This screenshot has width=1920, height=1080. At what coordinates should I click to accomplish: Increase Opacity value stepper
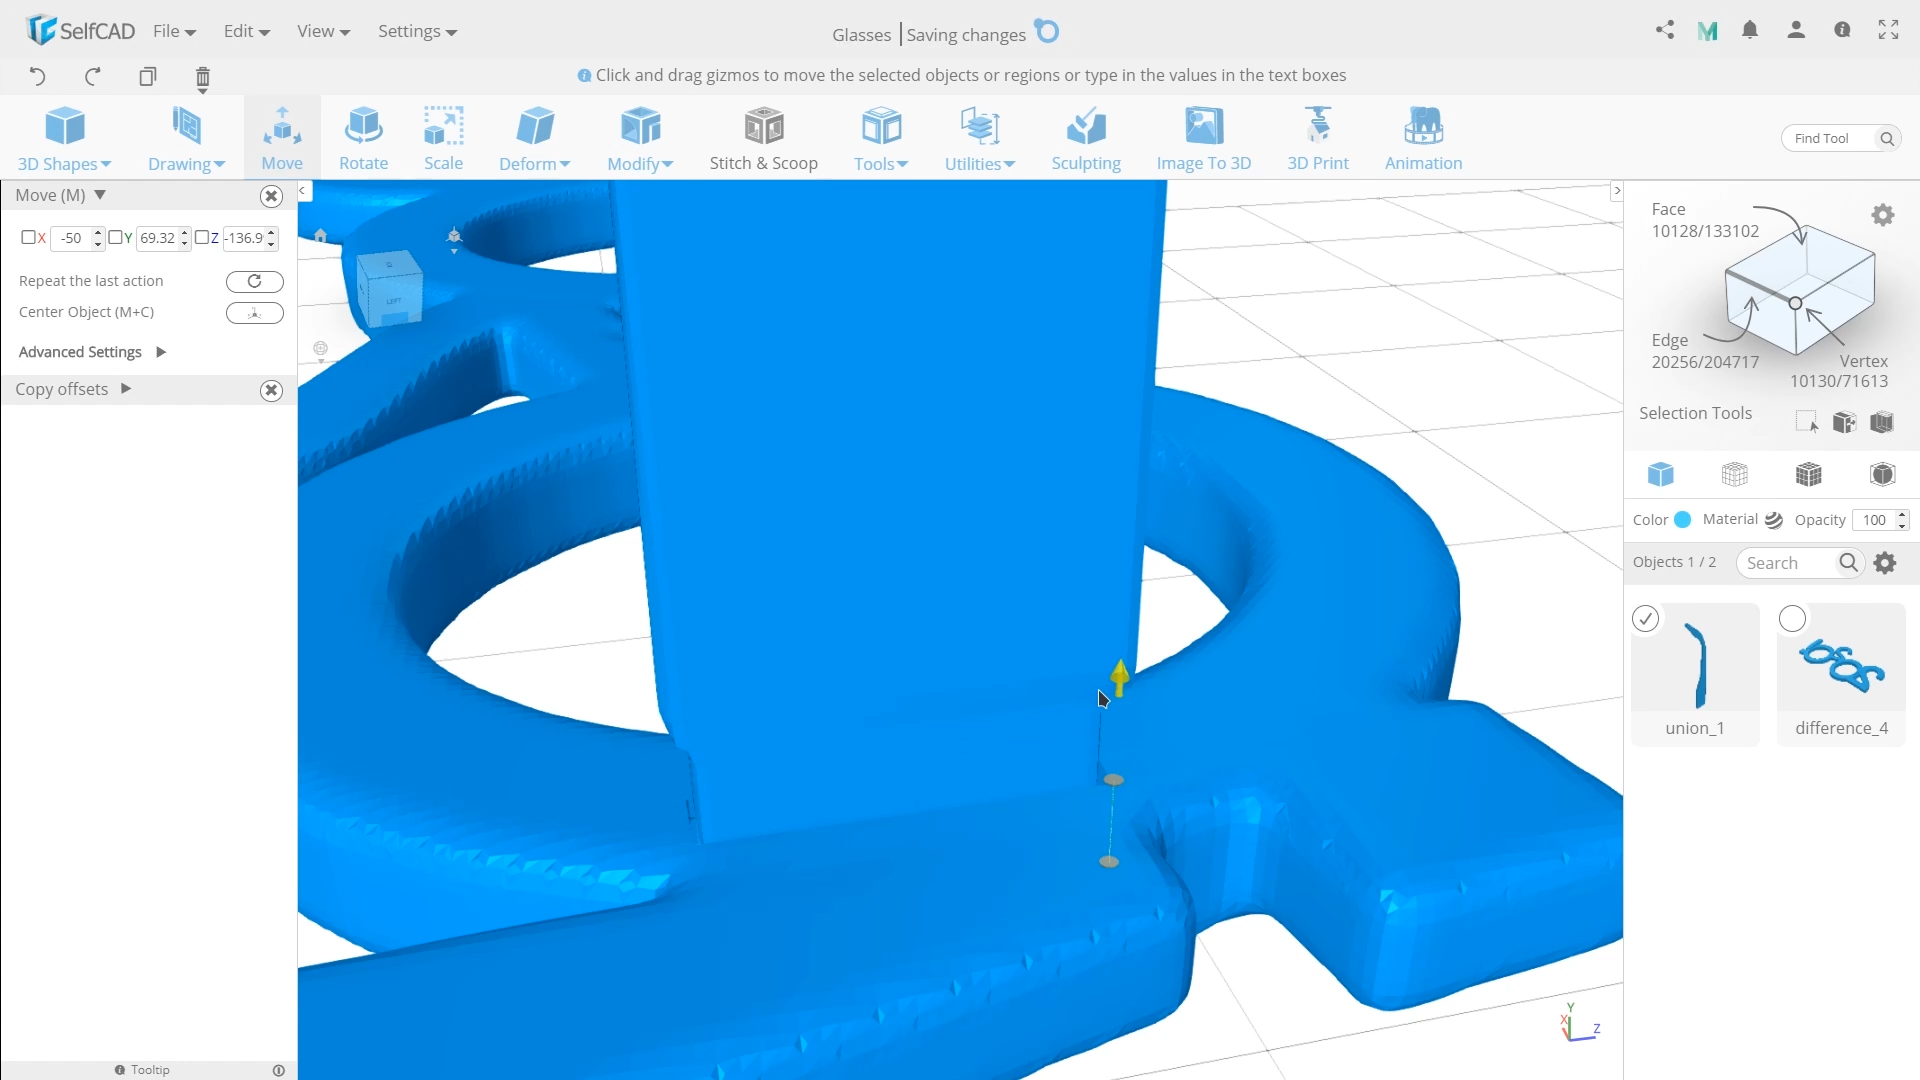pos(1902,514)
